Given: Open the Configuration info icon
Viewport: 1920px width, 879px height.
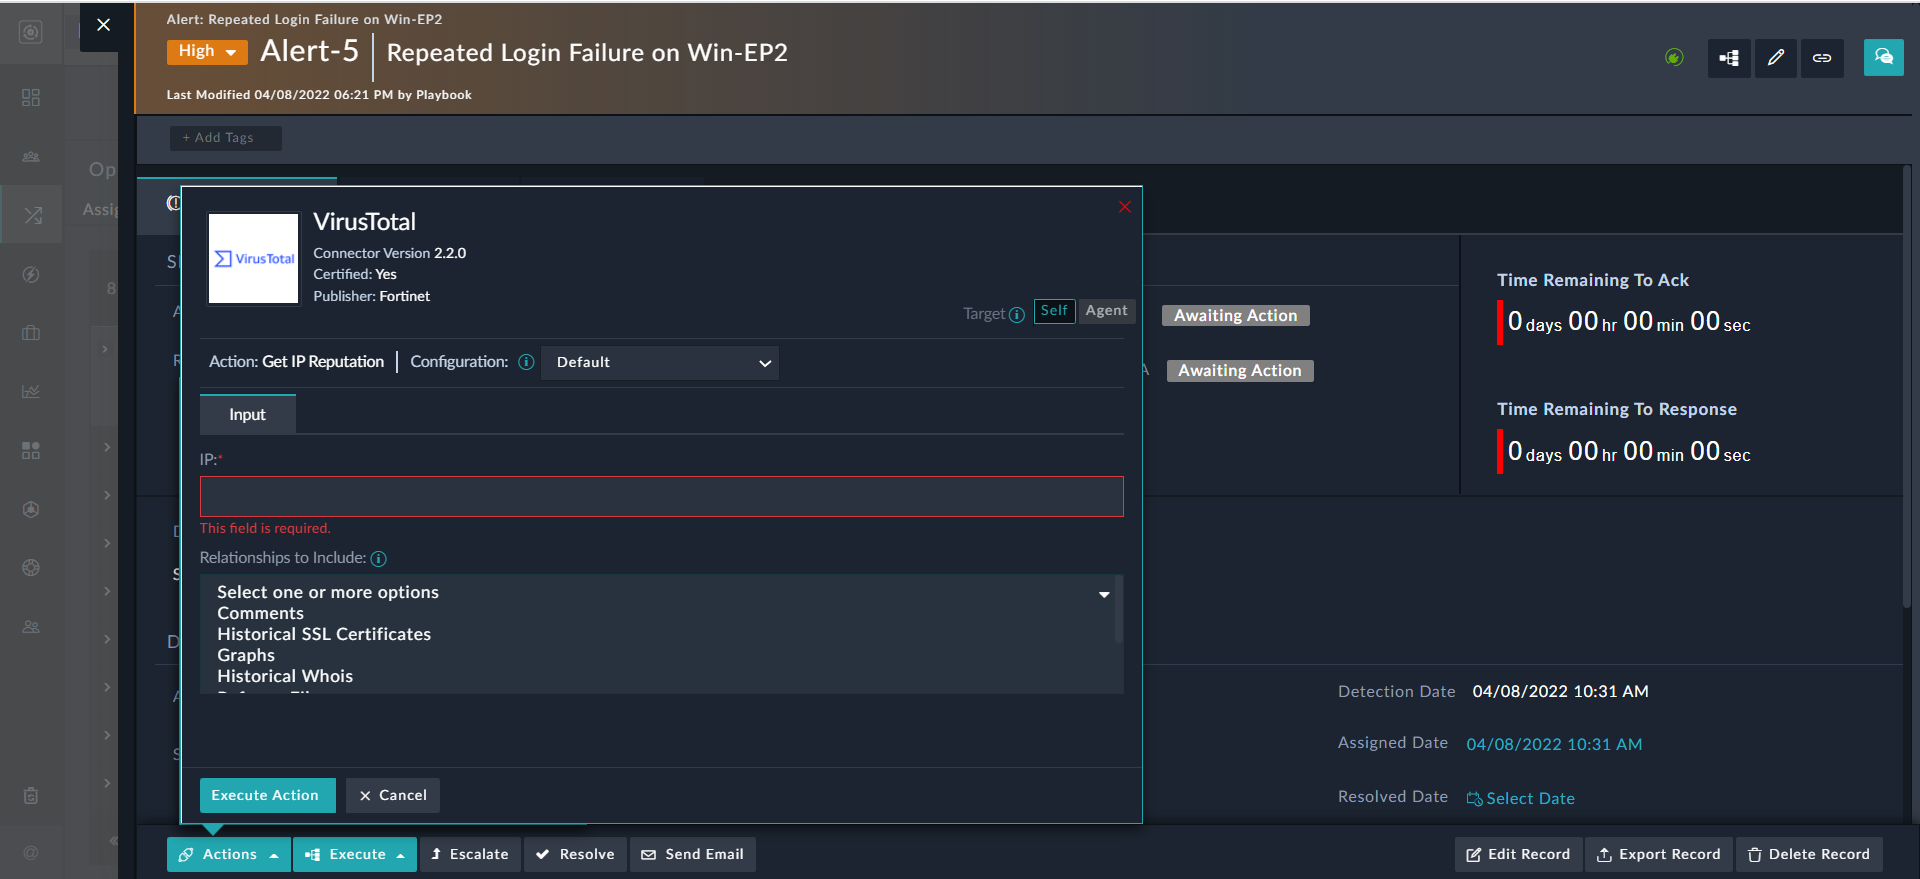Looking at the screenshot, I should (x=526, y=362).
